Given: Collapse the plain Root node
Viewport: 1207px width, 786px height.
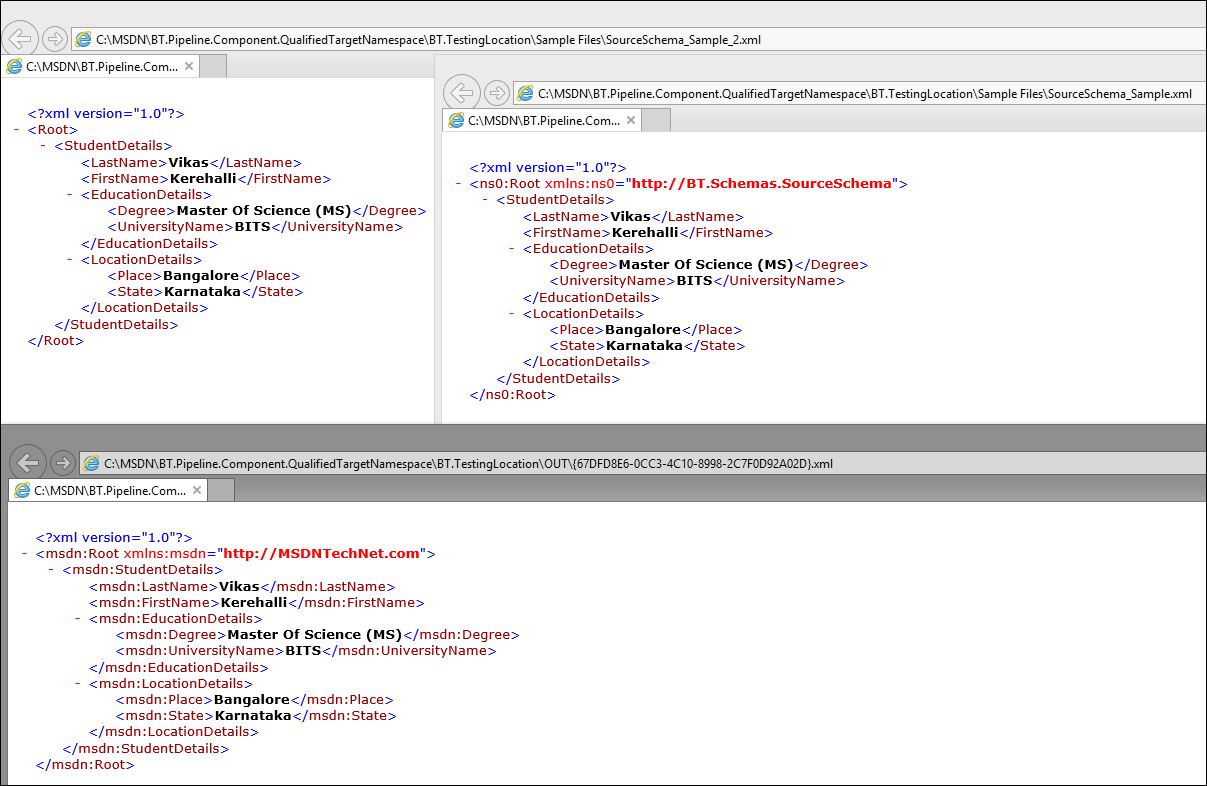Looking at the screenshot, I should click(17, 130).
